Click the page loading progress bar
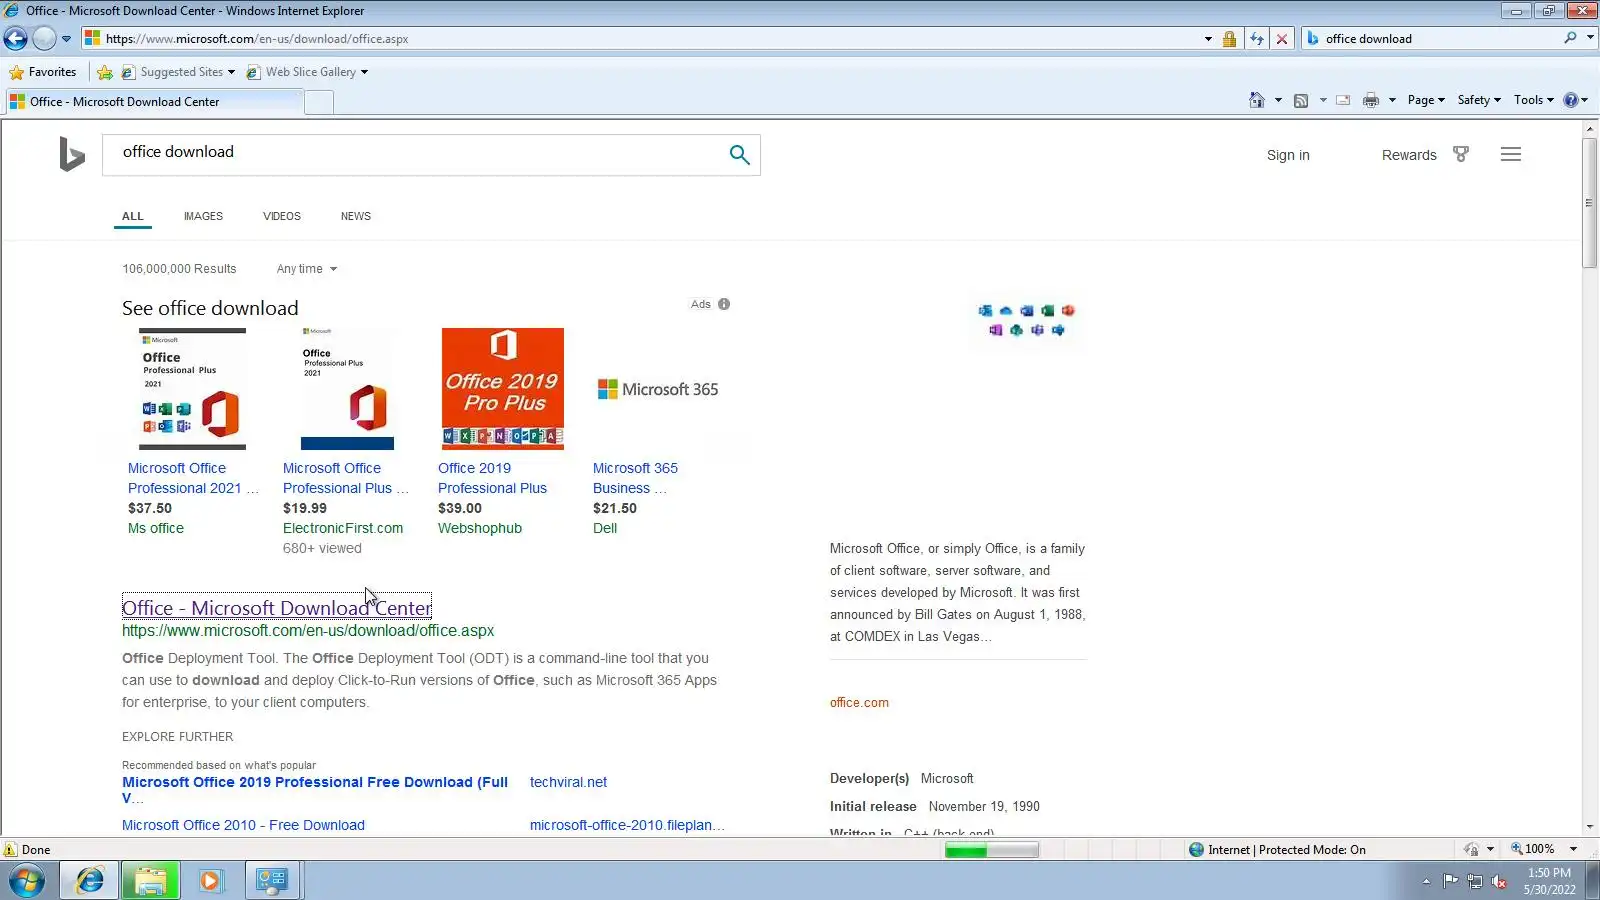The width and height of the screenshot is (1600, 900). (992, 850)
